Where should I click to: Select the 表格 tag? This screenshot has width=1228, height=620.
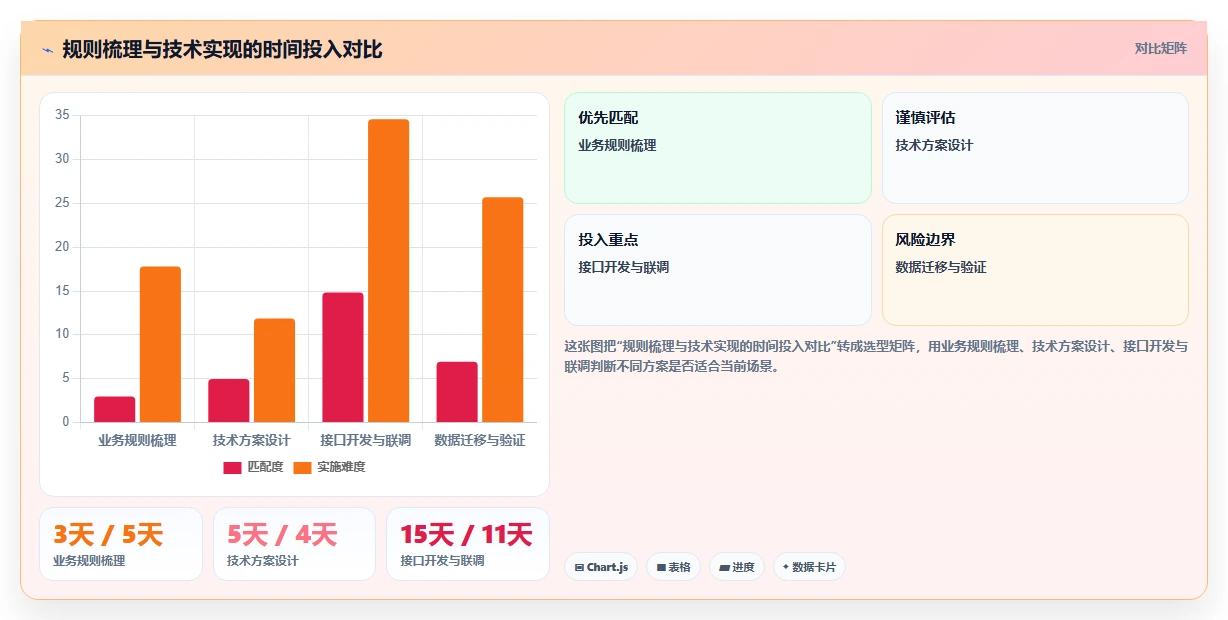(x=673, y=567)
